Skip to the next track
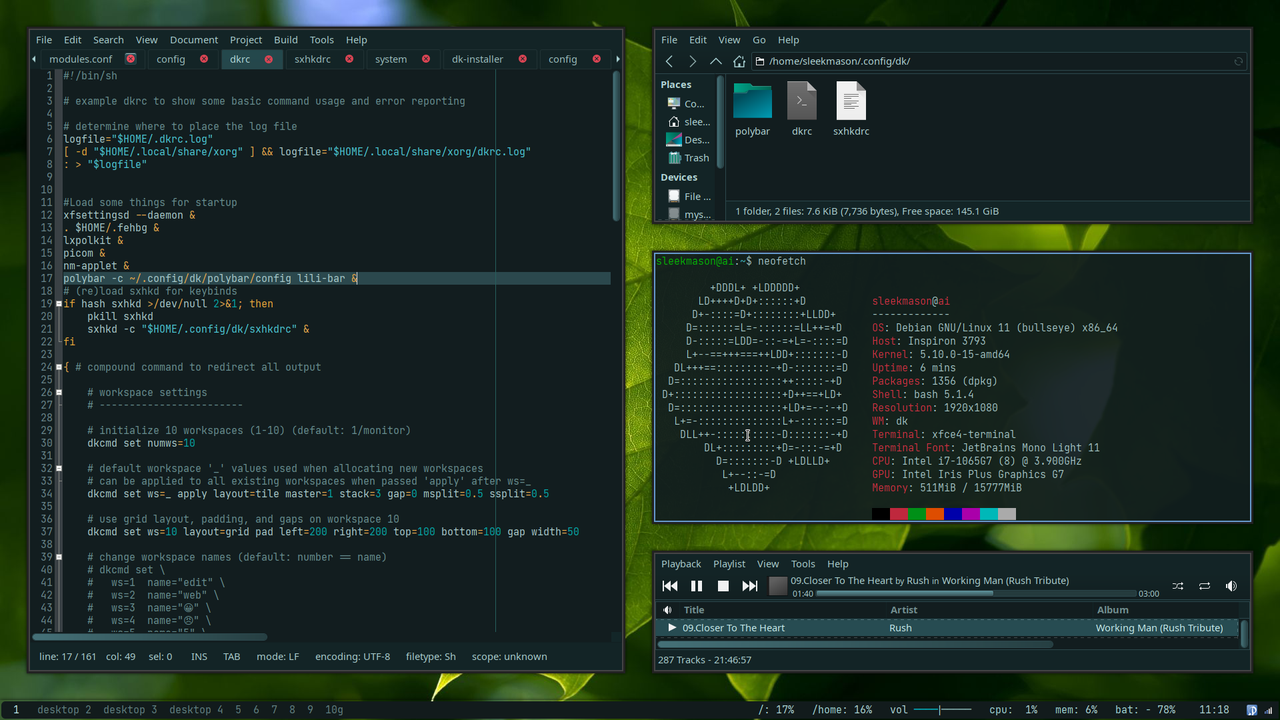 point(750,586)
